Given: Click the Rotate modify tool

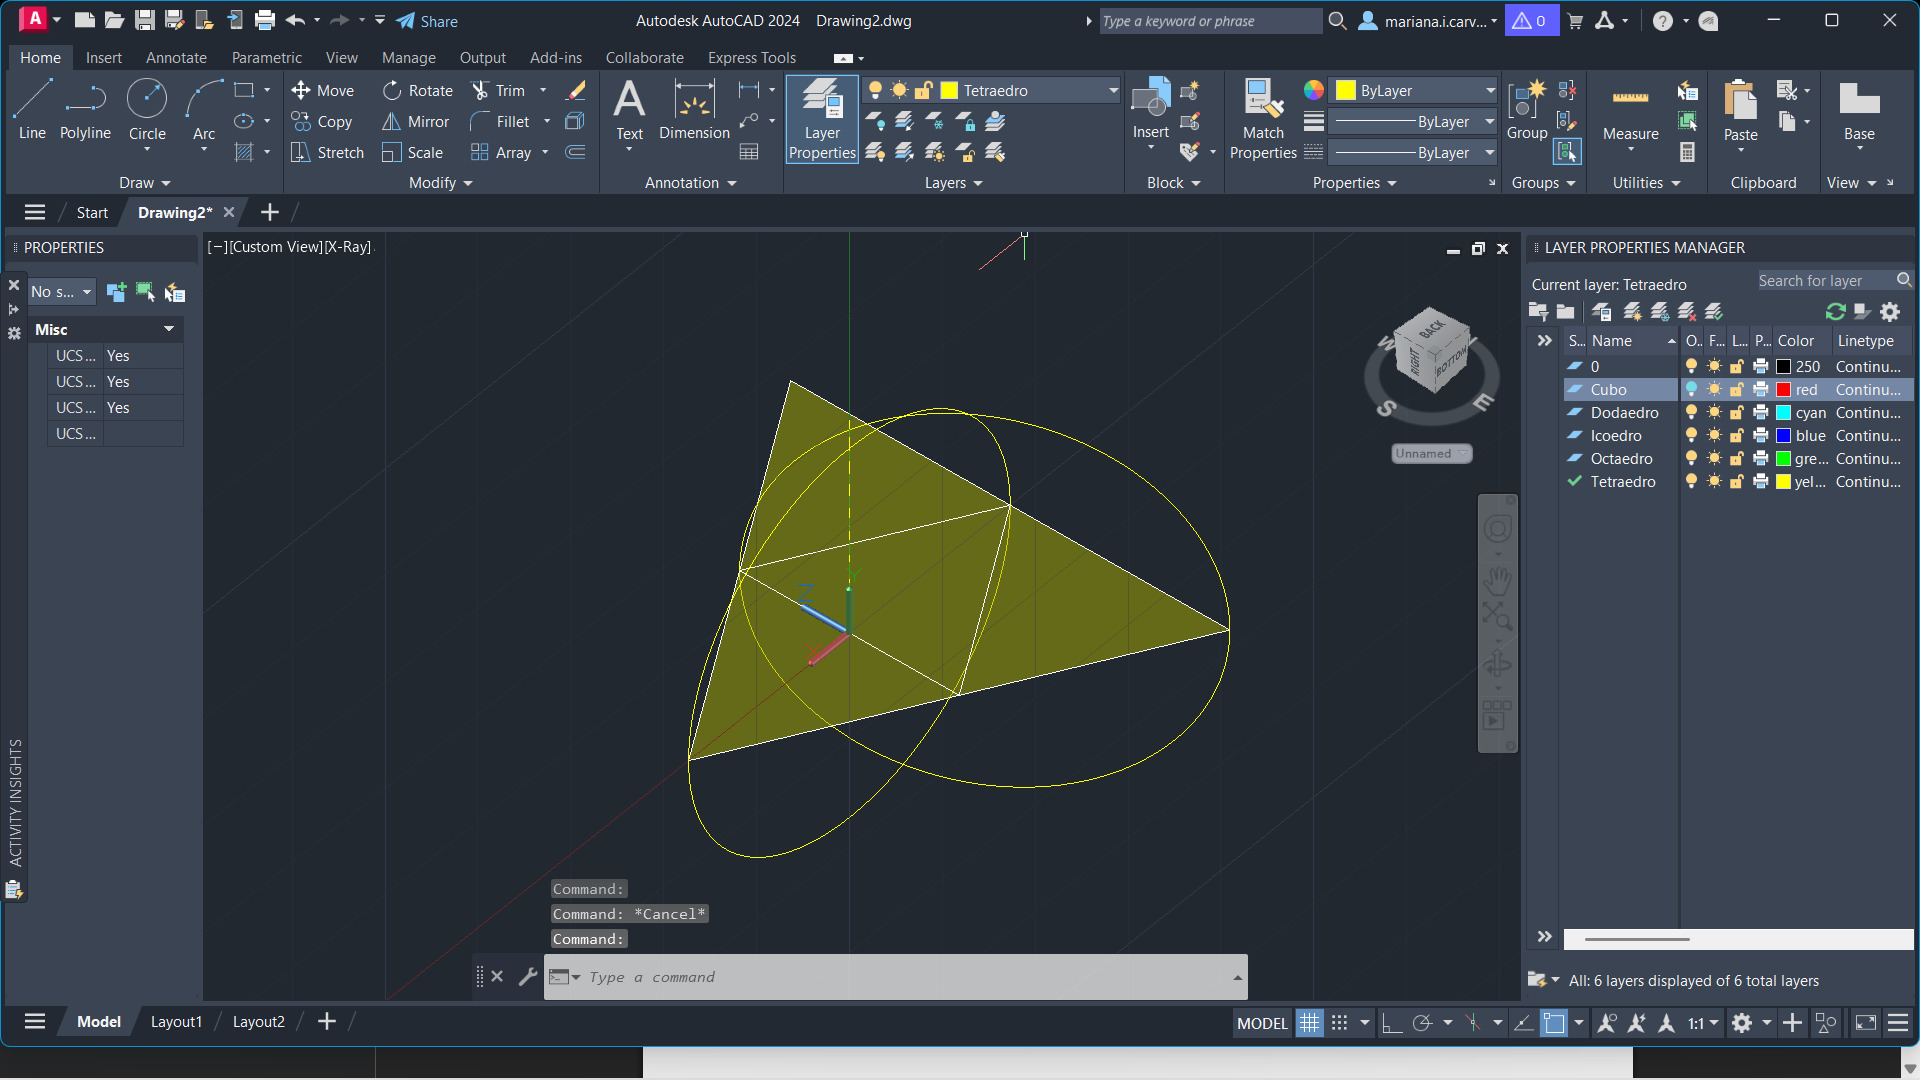Looking at the screenshot, I should (x=392, y=90).
